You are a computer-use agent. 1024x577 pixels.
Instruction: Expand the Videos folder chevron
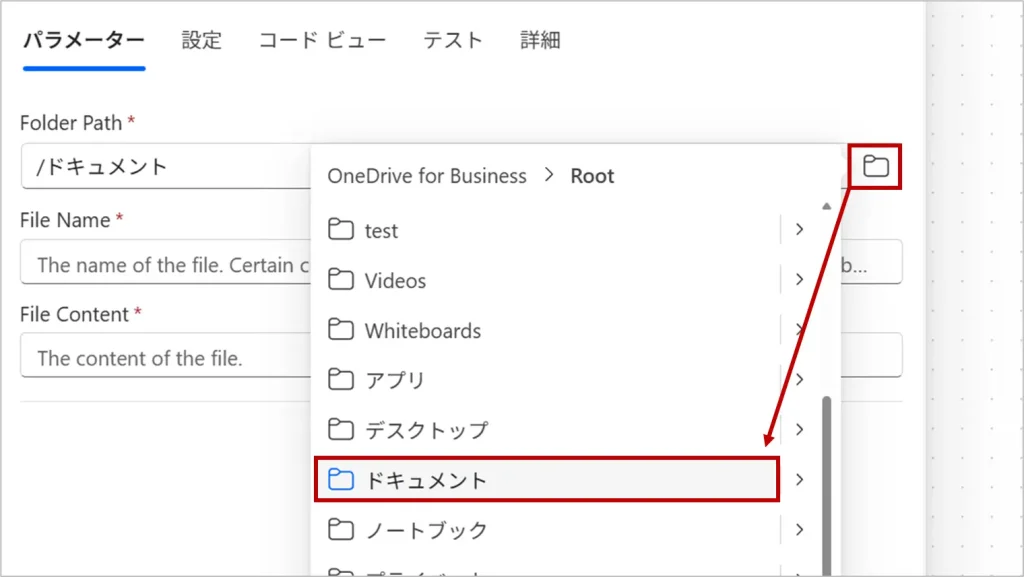799,280
